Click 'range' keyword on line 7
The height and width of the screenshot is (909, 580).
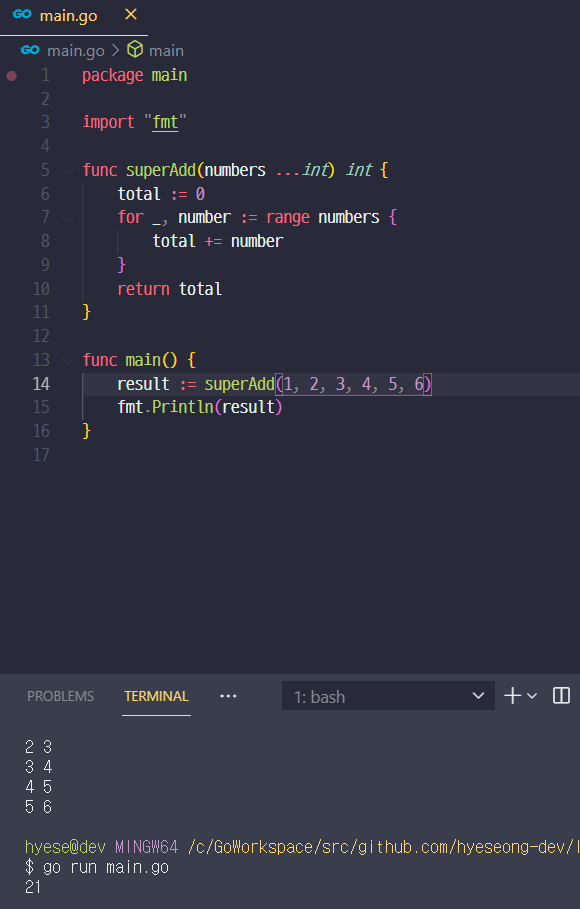[x=288, y=217]
